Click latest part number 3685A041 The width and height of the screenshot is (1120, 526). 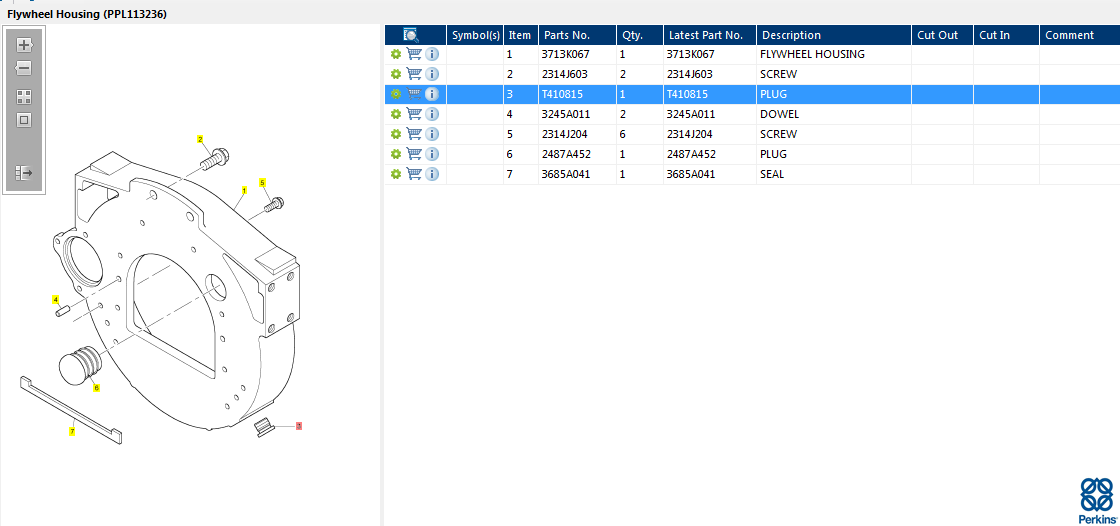[691, 174]
